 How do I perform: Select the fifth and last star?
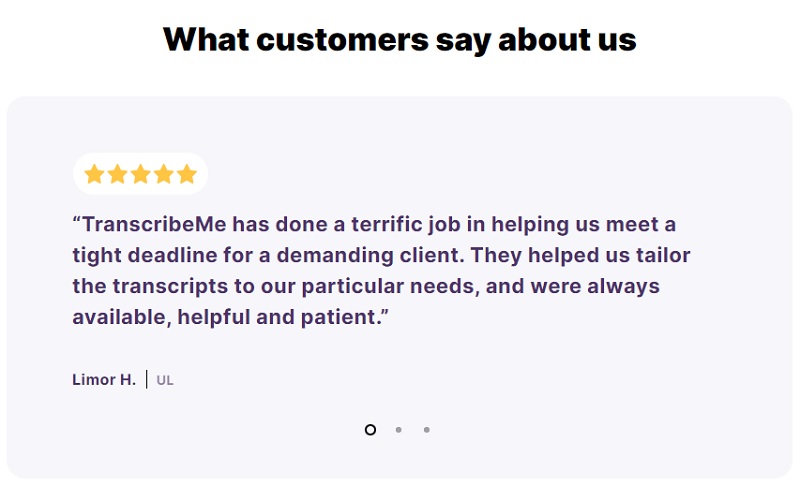point(187,175)
